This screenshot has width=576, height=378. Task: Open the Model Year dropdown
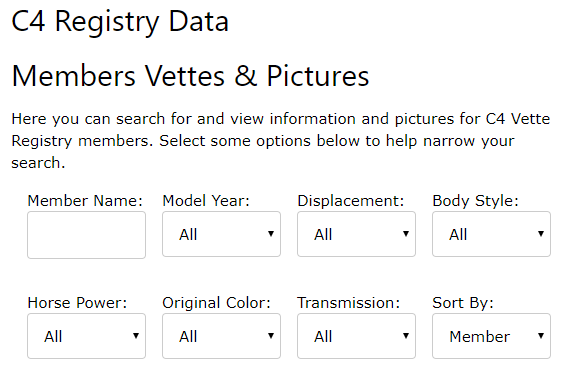221,234
